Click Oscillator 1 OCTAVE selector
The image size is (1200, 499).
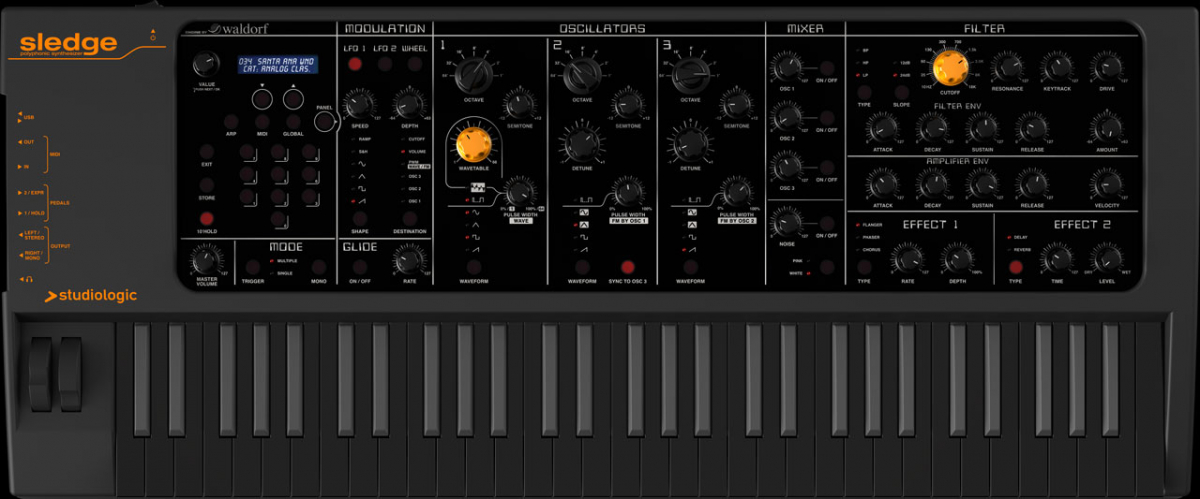474,74
